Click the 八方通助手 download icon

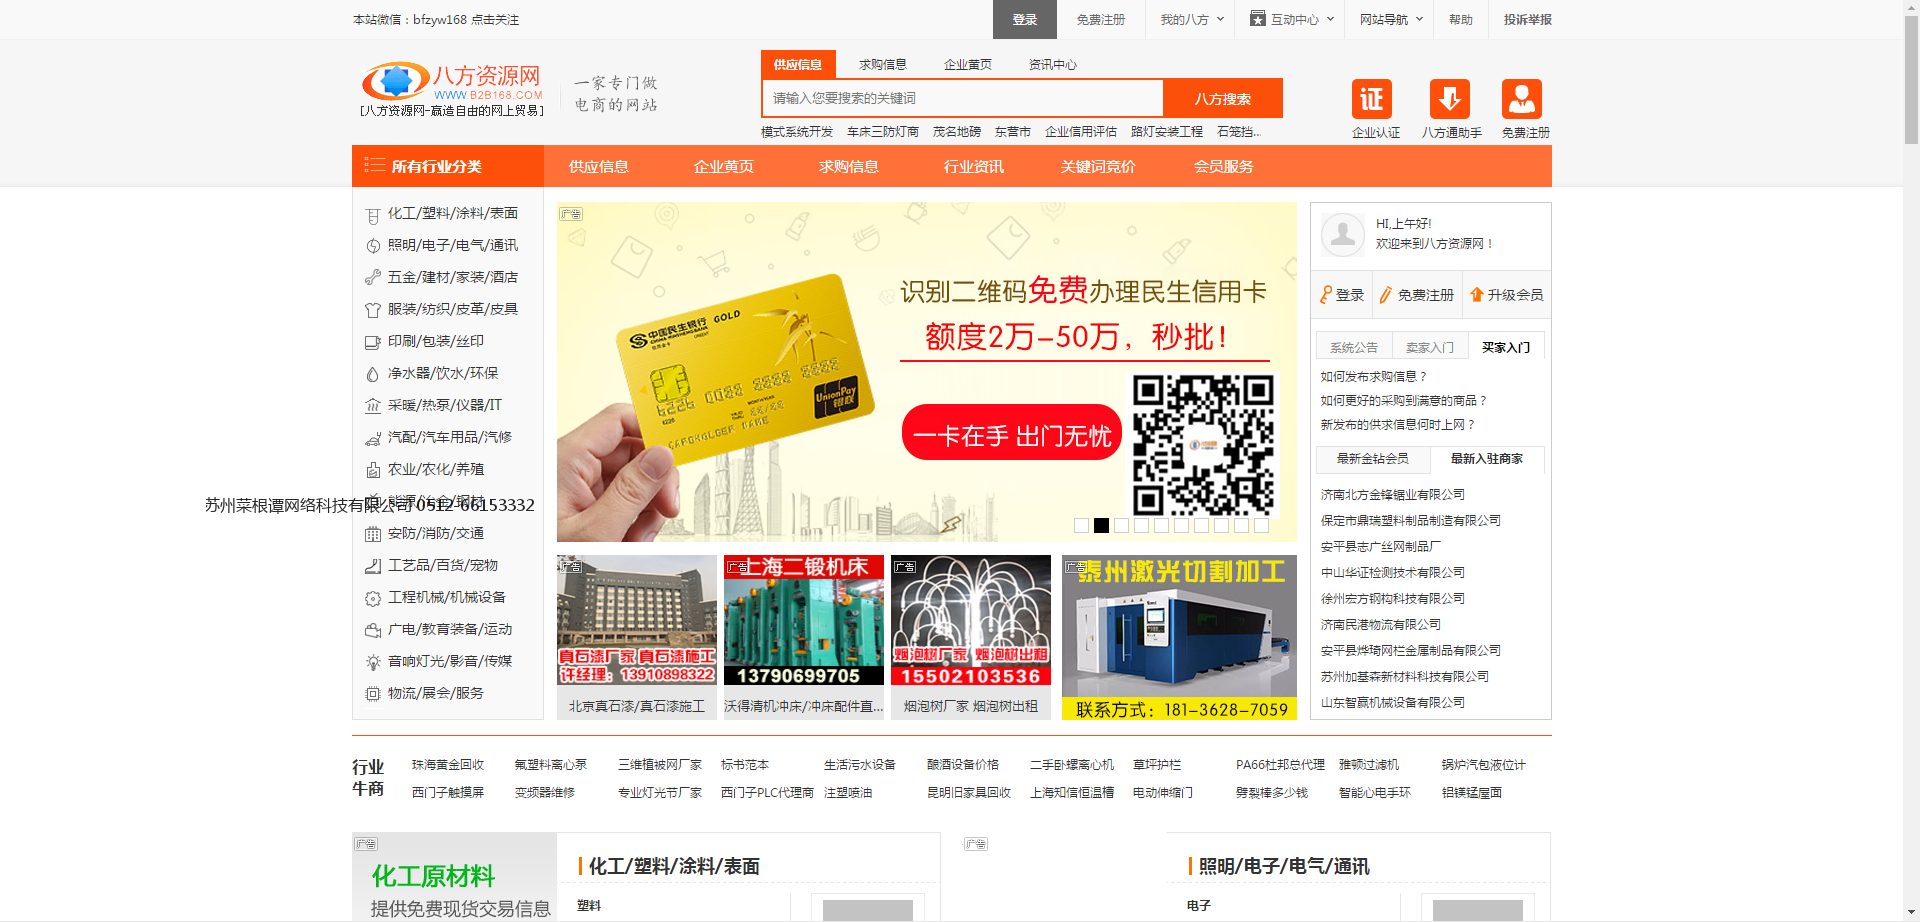(1449, 99)
